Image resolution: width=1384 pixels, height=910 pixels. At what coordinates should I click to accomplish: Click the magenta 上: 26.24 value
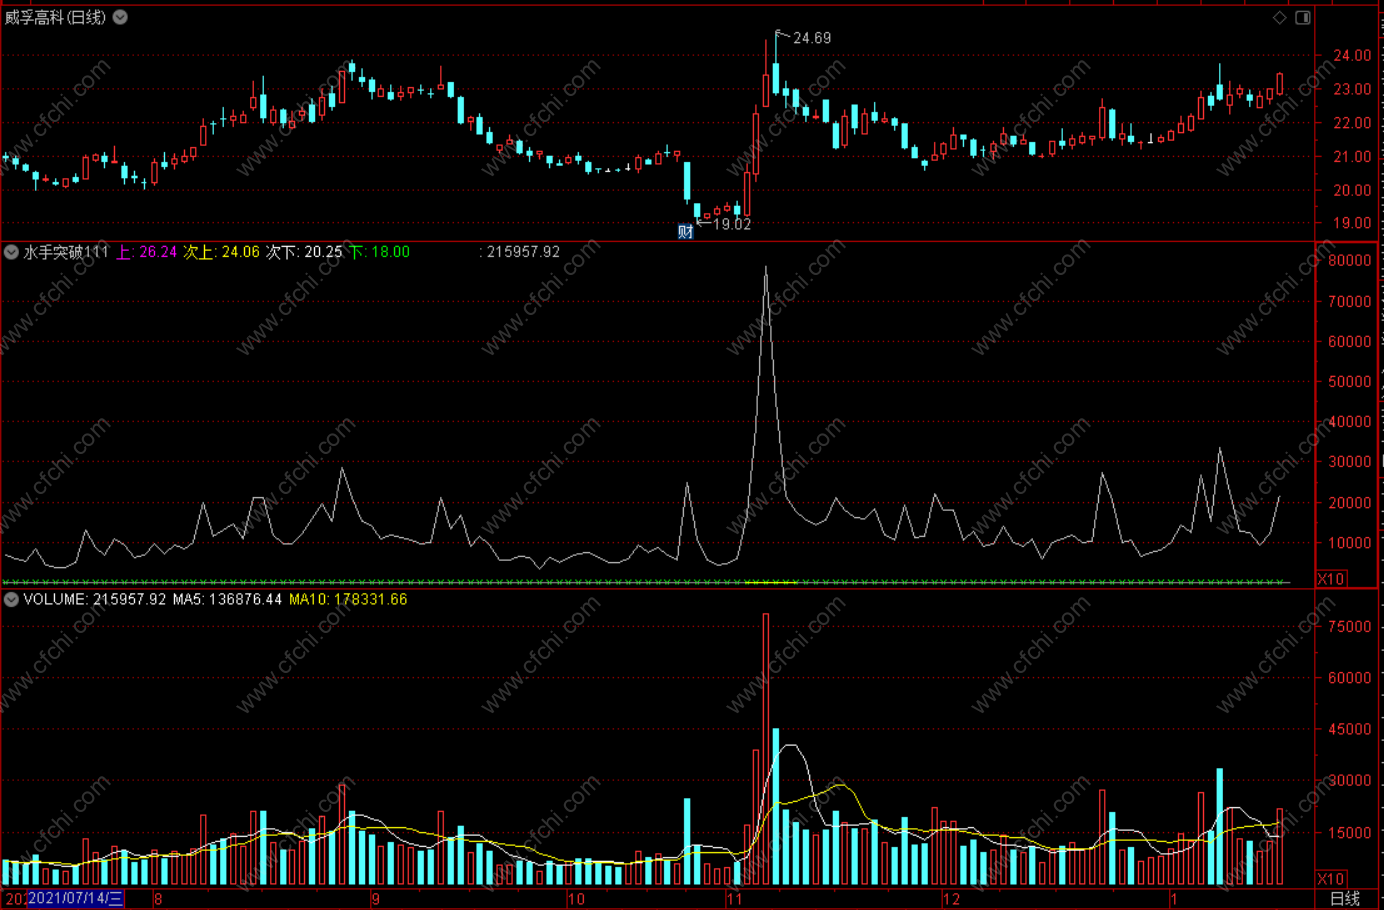point(147,252)
